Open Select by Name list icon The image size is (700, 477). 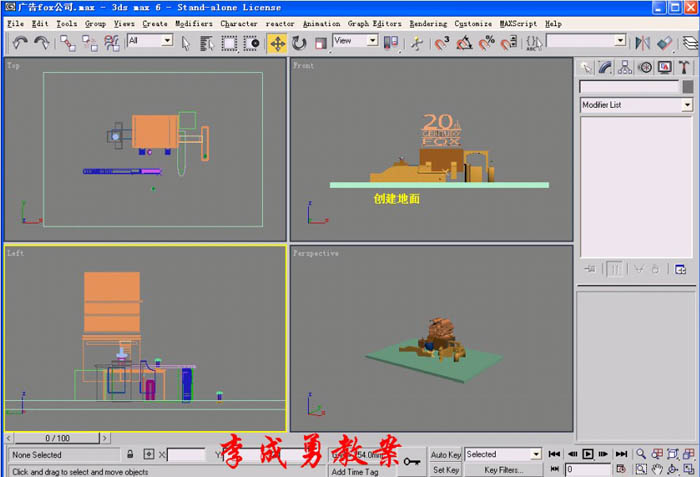pyautogui.click(x=207, y=43)
